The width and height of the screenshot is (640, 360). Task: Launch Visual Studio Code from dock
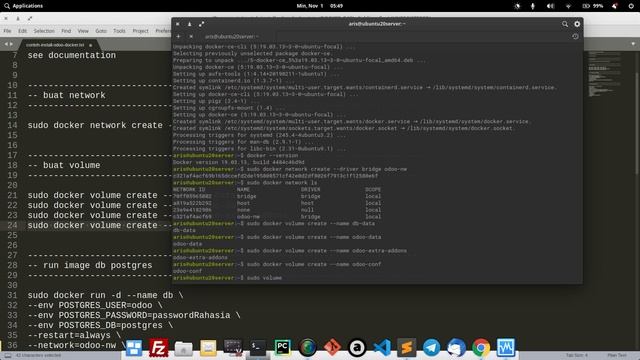(x=382, y=348)
